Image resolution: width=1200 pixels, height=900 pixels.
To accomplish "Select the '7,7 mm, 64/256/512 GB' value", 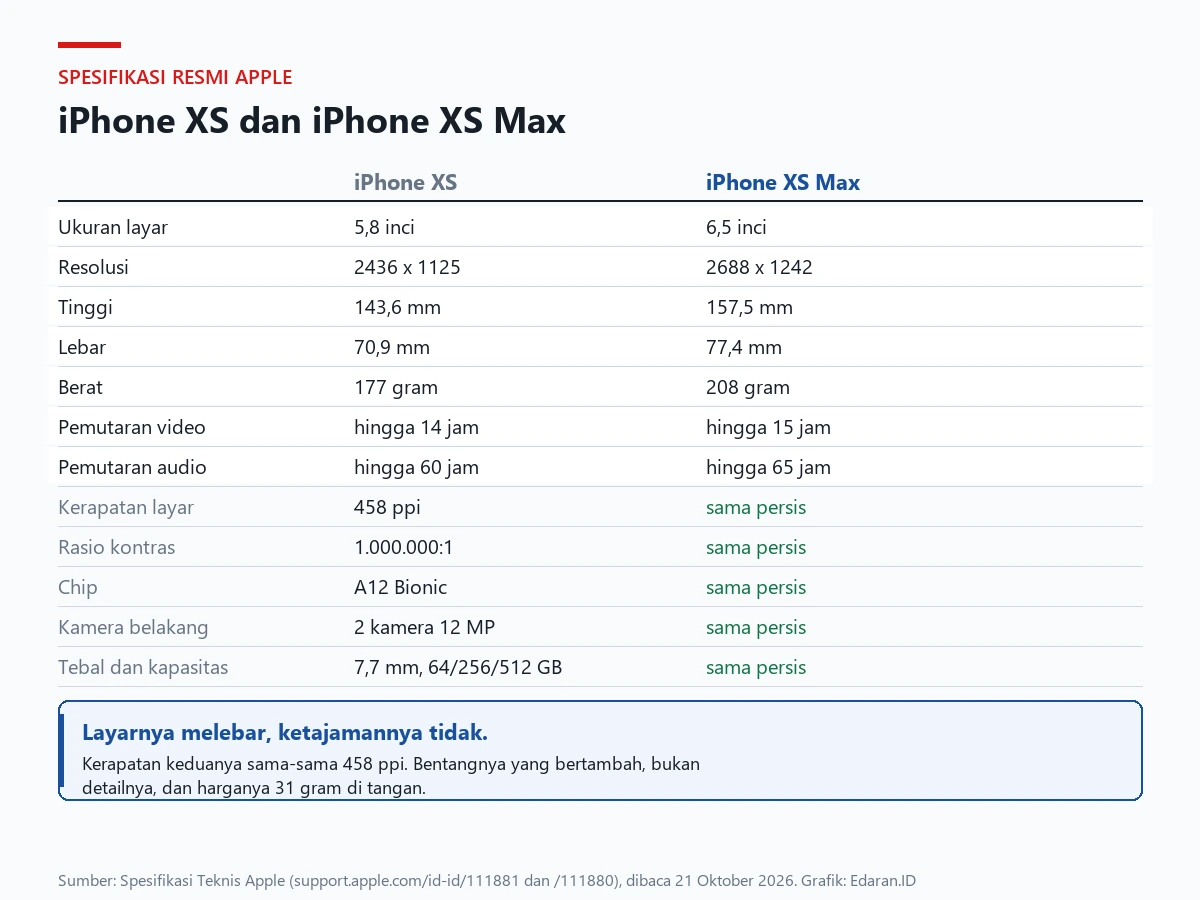I will pyautogui.click(x=458, y=667).
